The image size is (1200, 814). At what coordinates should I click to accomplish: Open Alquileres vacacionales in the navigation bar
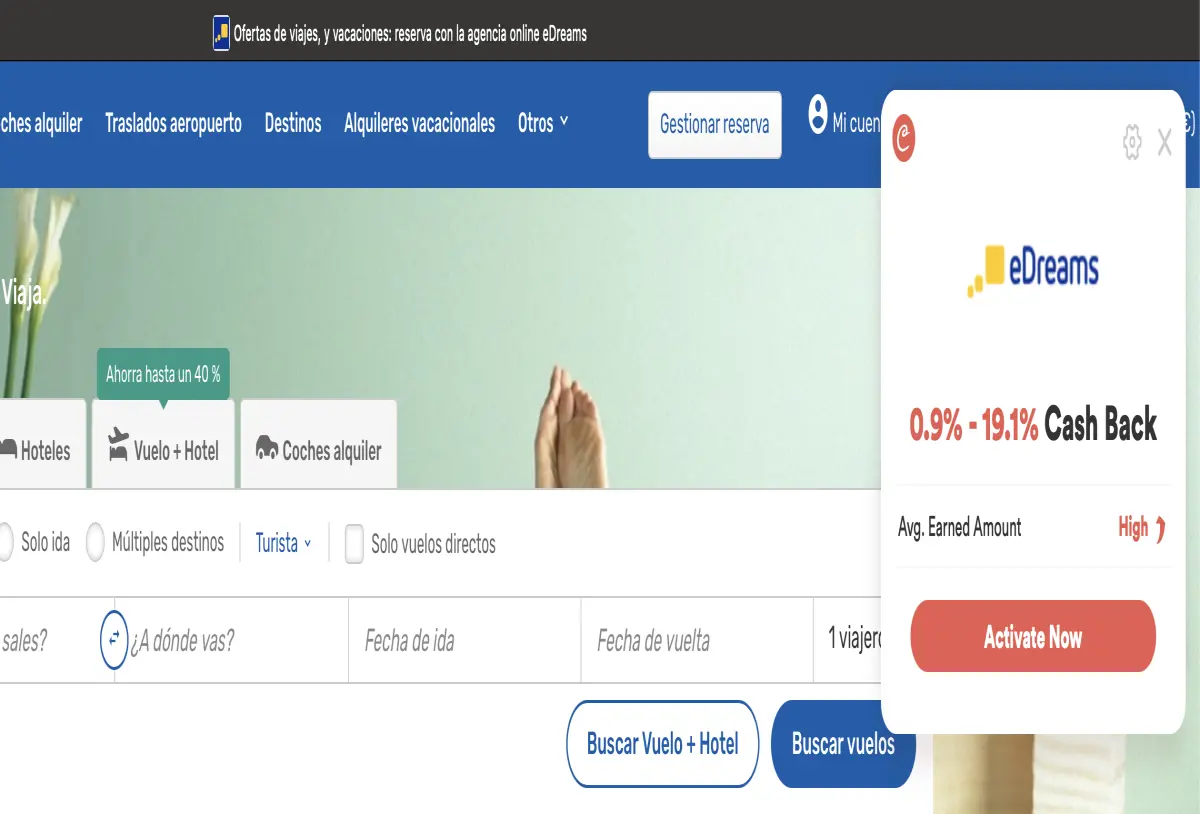point(419,124)
